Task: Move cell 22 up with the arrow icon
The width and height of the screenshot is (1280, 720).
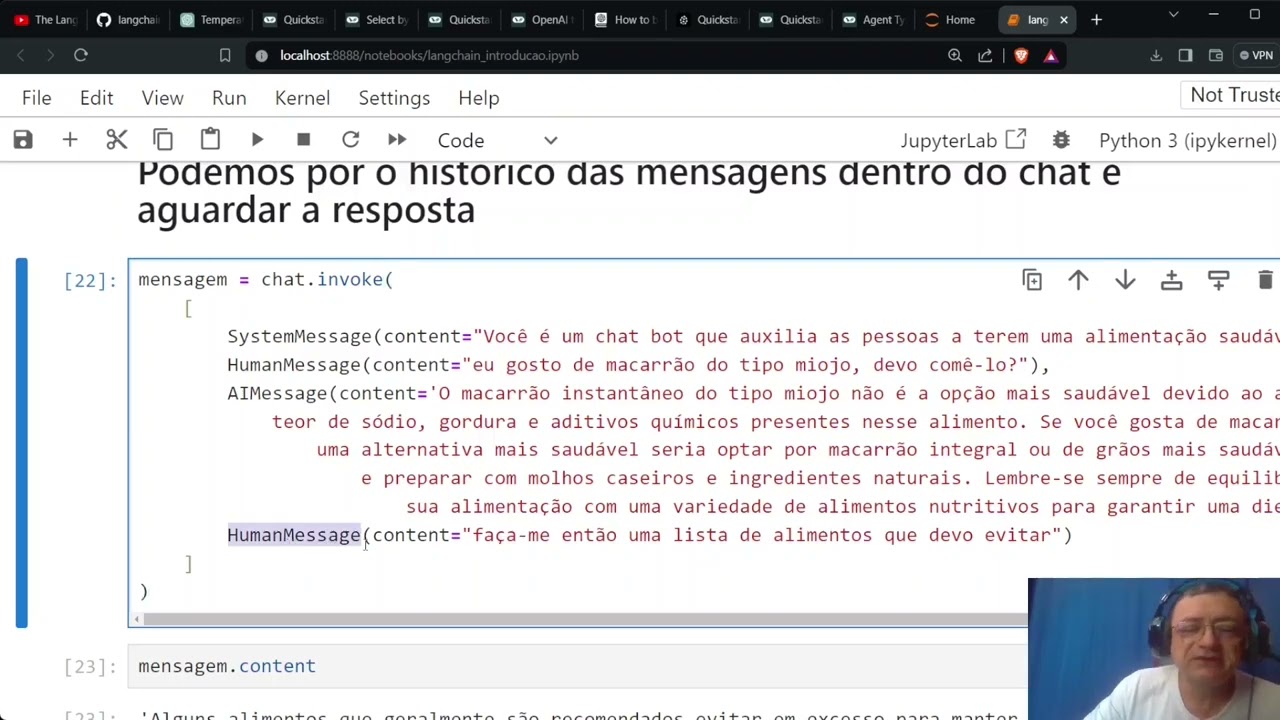Action: coord(1078,281)
